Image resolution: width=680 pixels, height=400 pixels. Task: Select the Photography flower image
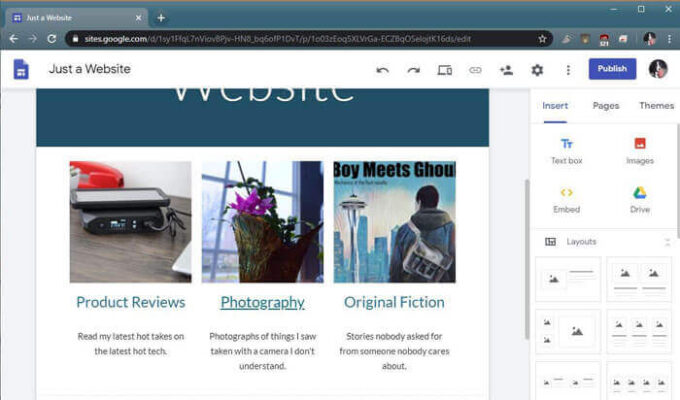(262, 222)
